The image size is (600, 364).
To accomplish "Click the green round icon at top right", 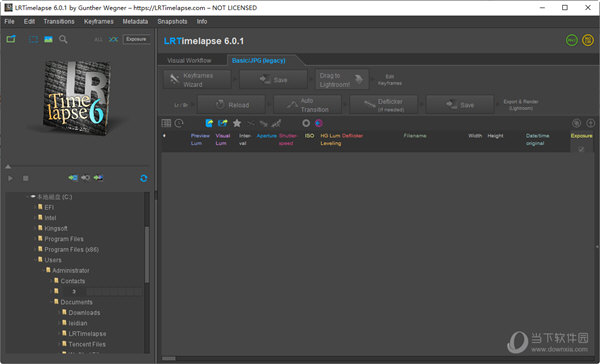I will [572, 40].
